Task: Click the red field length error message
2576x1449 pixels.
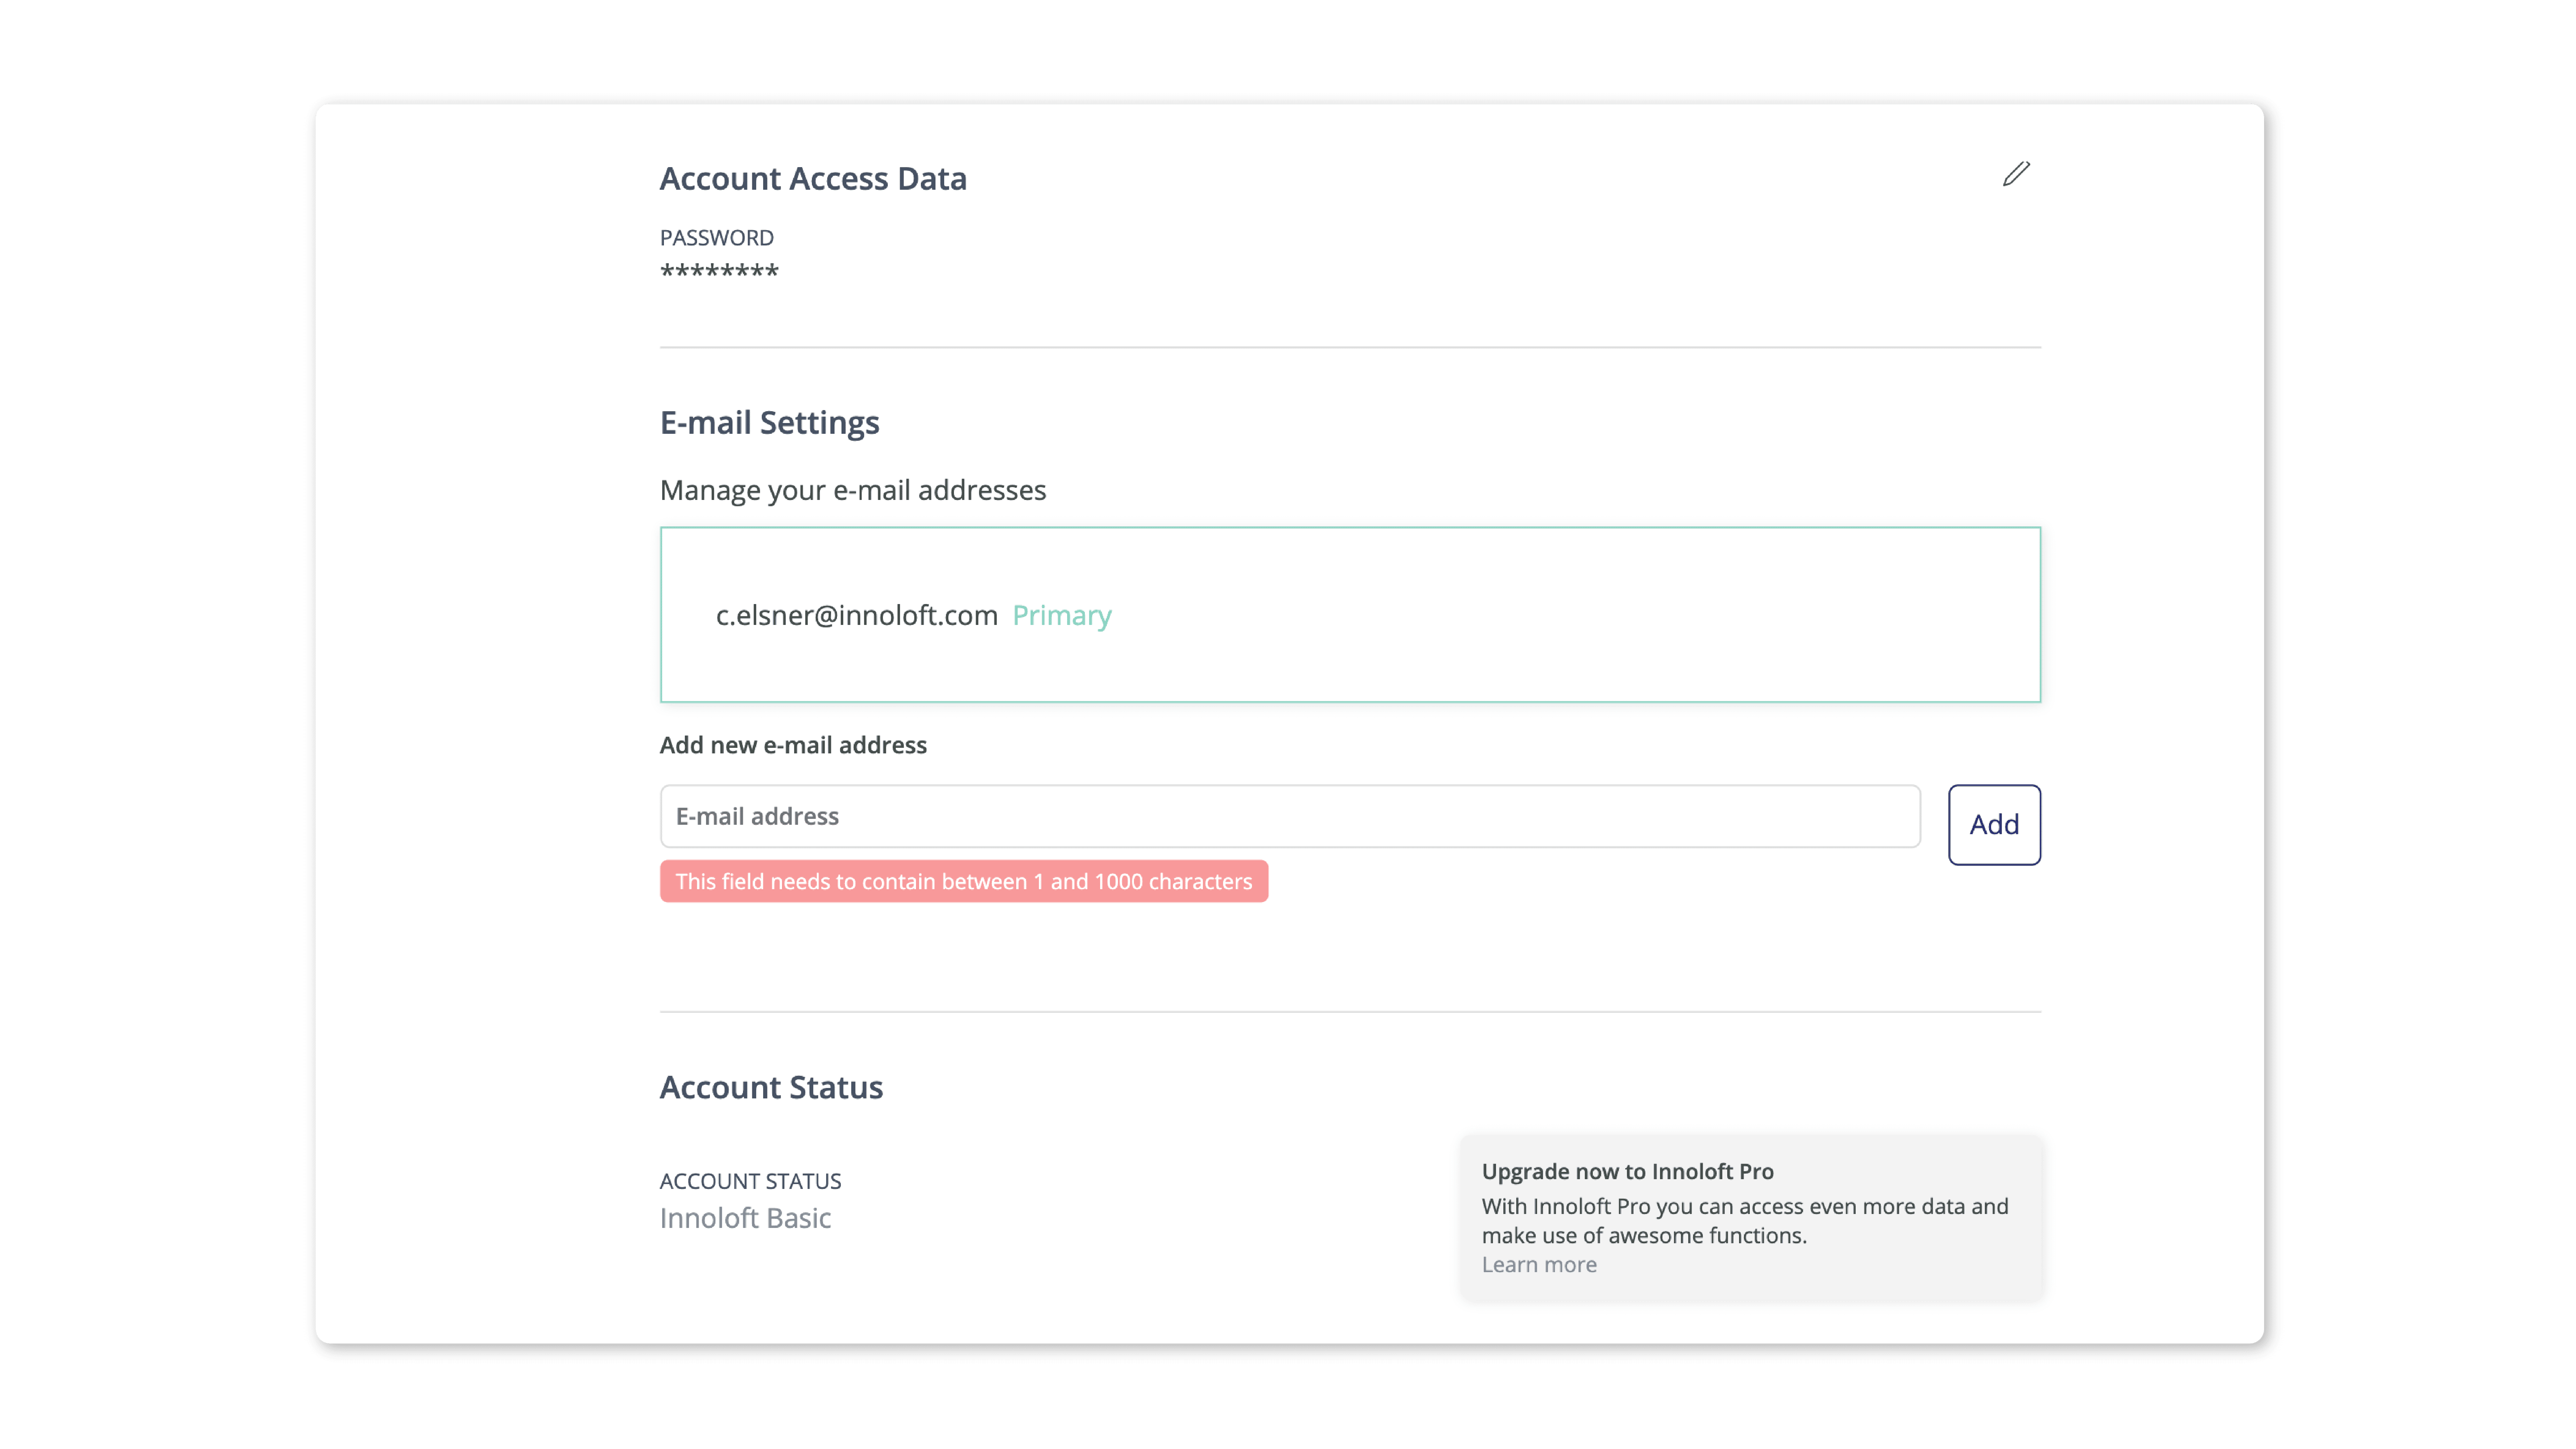Action: point(964,881)
